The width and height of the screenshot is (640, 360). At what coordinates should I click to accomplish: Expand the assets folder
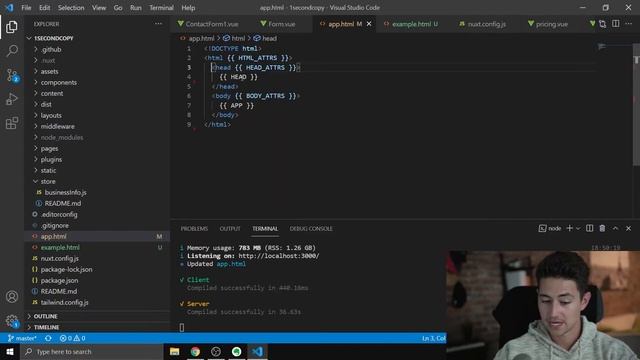[x=49, y=71]
